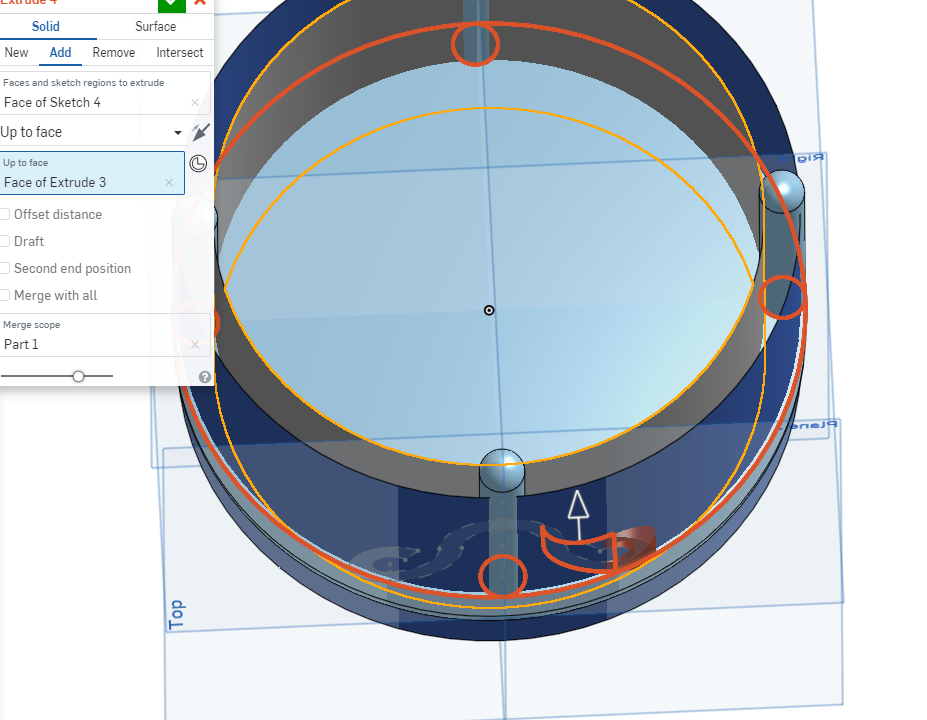This screenshot has height=720, width=927.
Task: Click the Merge scope field
Action: (105, 335)
